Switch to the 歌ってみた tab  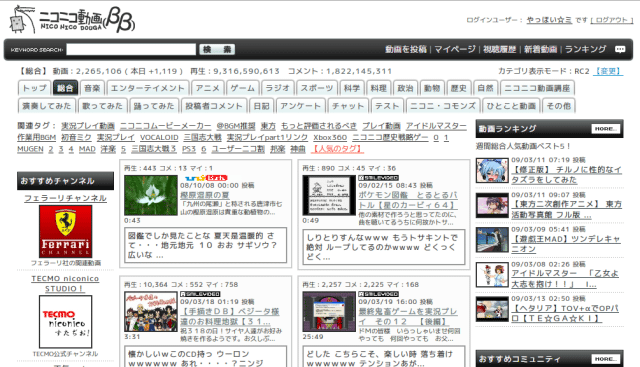(x=102, y=106)
